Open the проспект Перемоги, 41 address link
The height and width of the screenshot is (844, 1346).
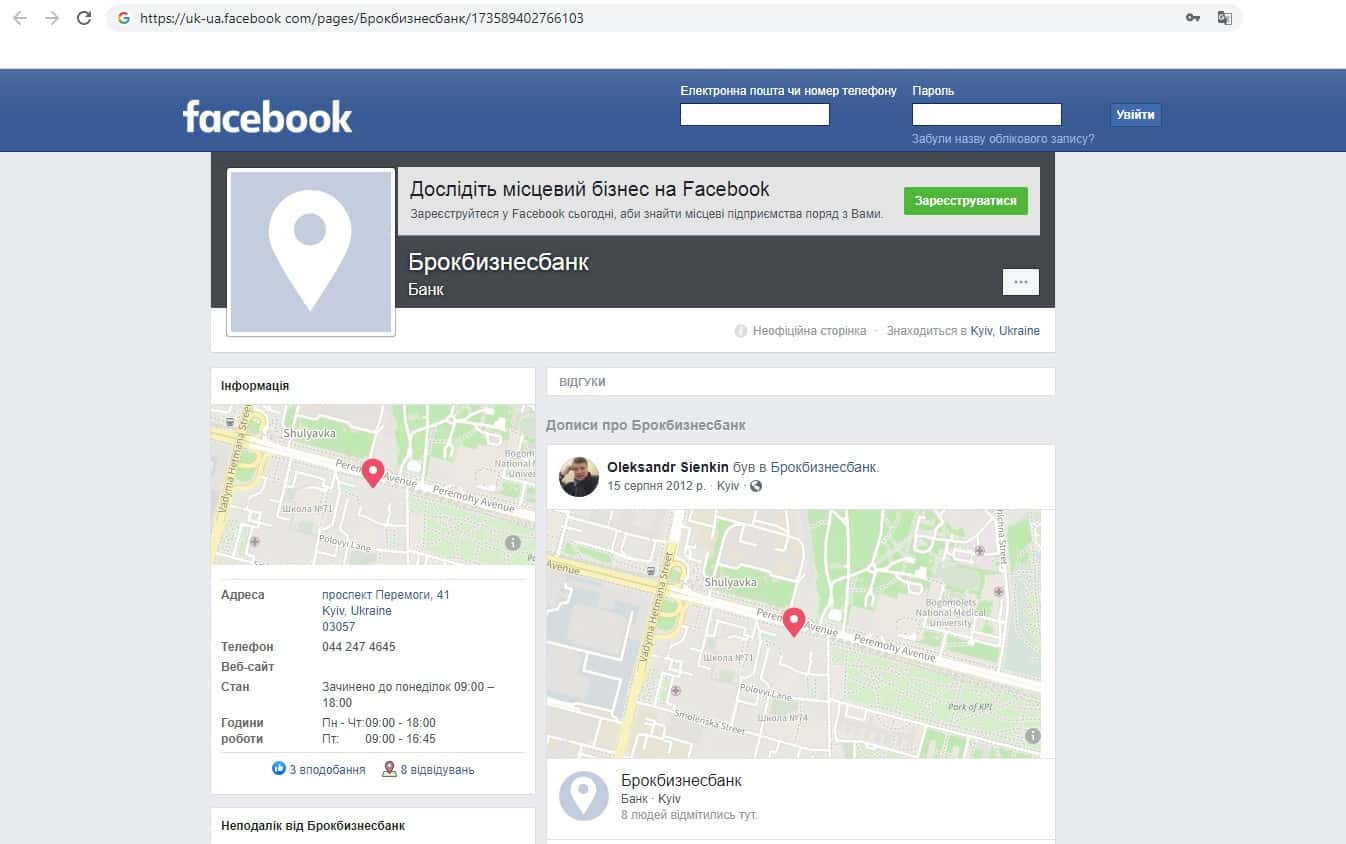coord(386,595)
